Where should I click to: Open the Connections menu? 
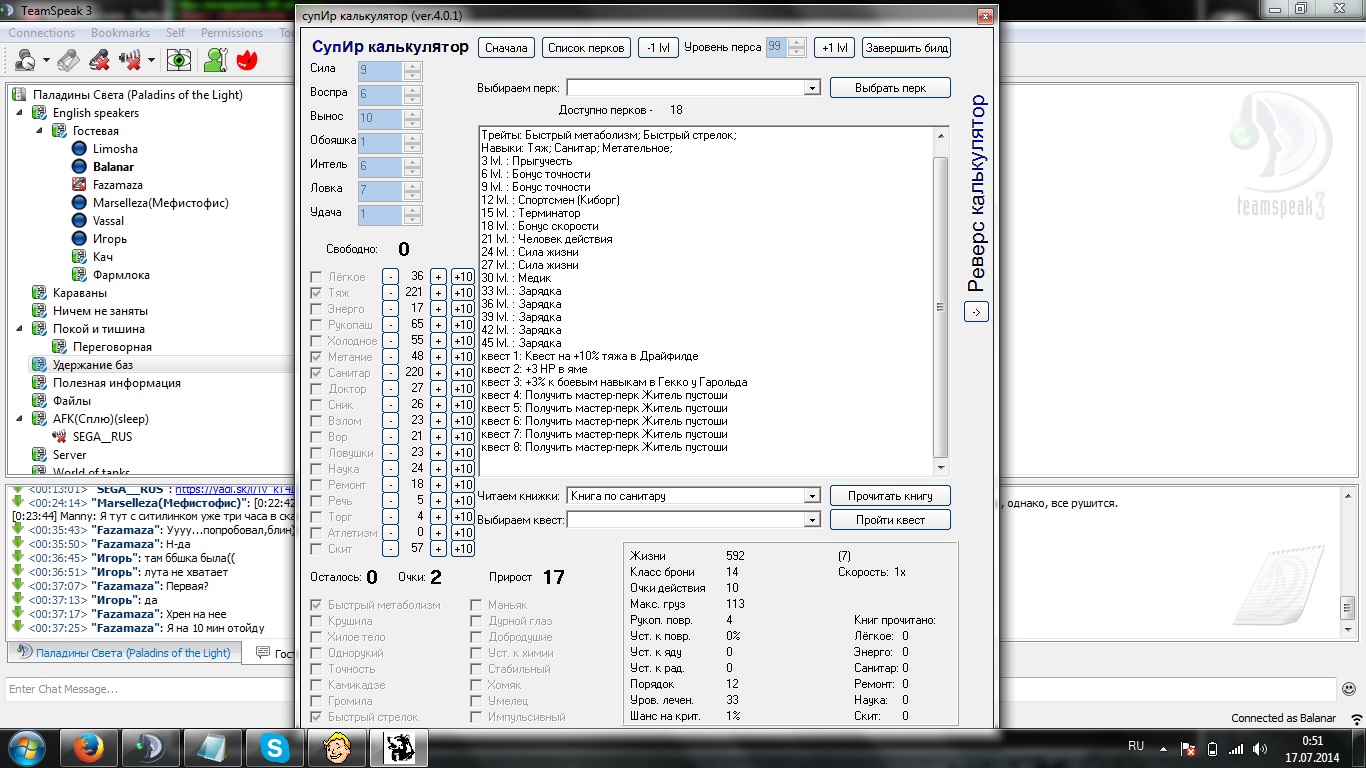coord(42,33)
